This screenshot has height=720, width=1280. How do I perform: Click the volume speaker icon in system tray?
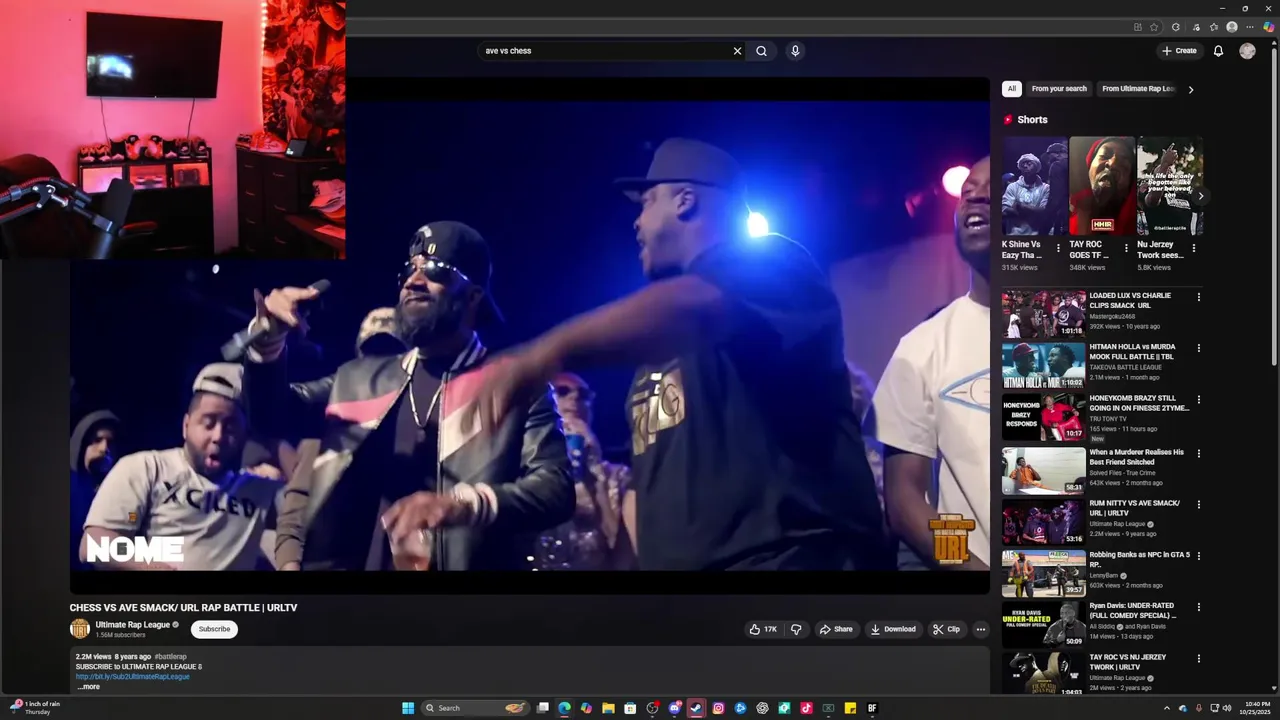pyautogui.click(x=1229, y=708)
